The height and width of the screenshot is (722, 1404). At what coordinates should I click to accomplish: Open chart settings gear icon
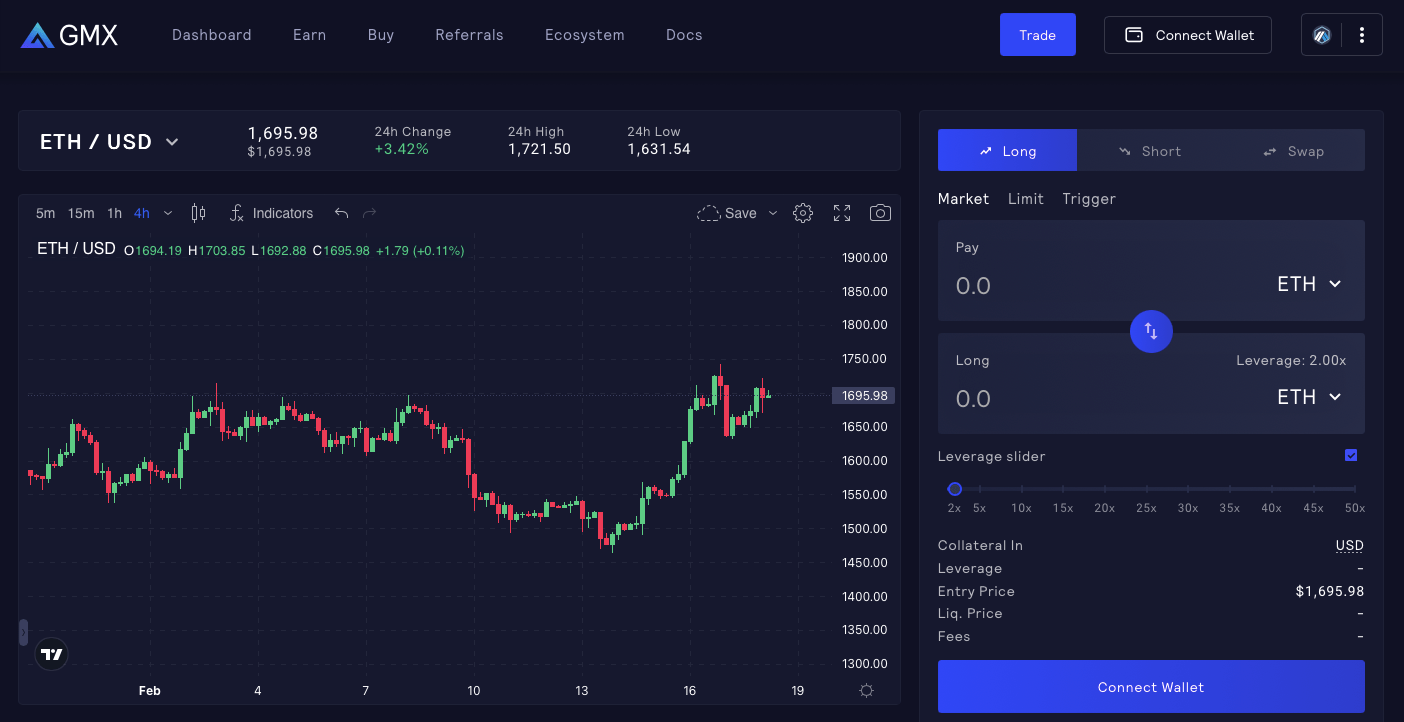click(x=803, y=213)
